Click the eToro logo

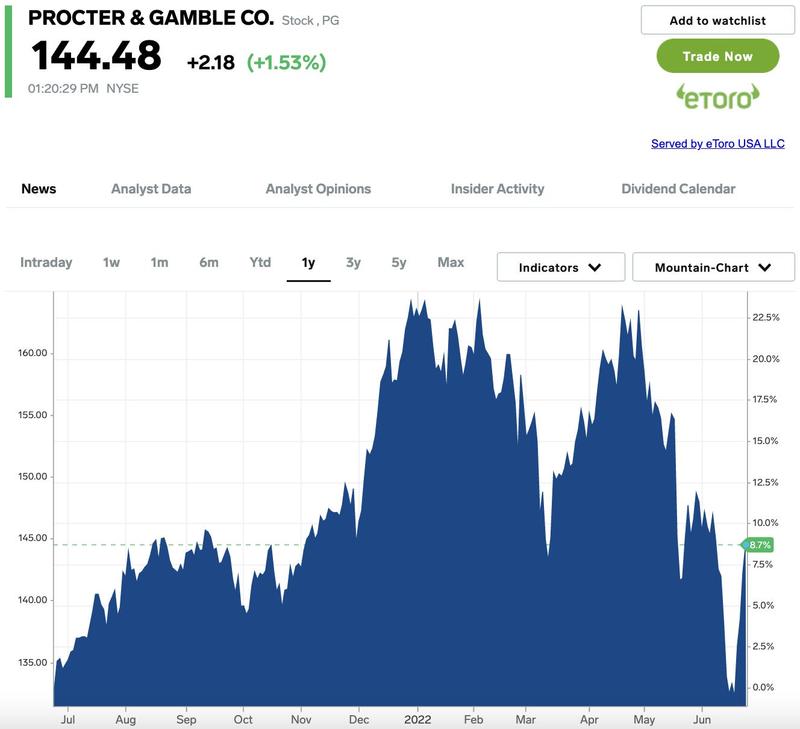(717, 97)
